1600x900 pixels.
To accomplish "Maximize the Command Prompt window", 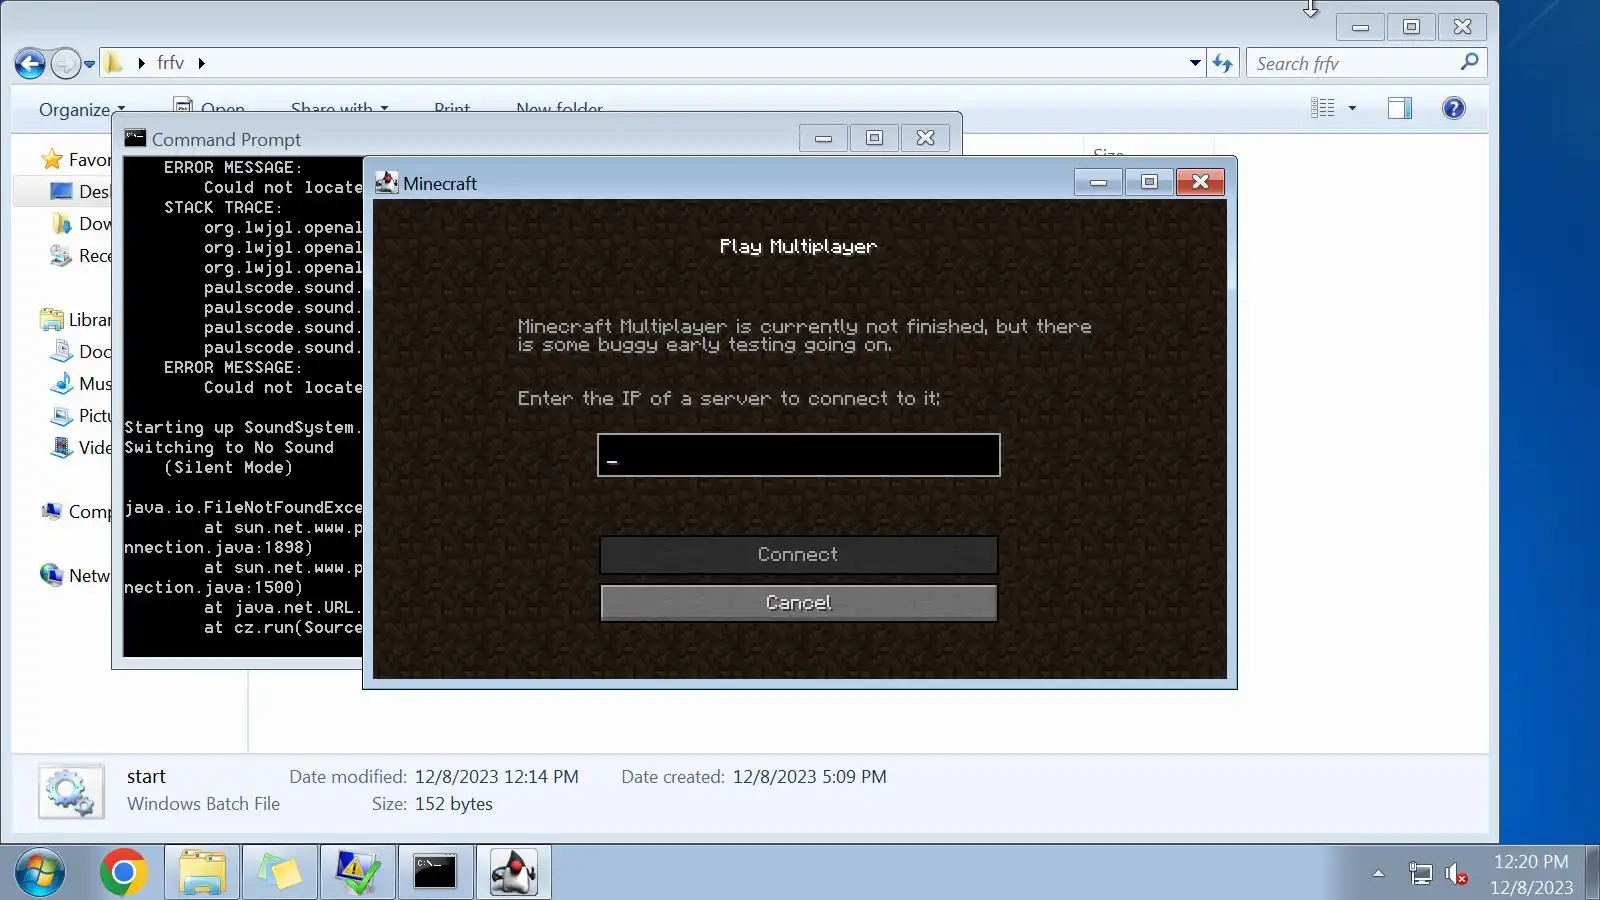I will point(874,138).
